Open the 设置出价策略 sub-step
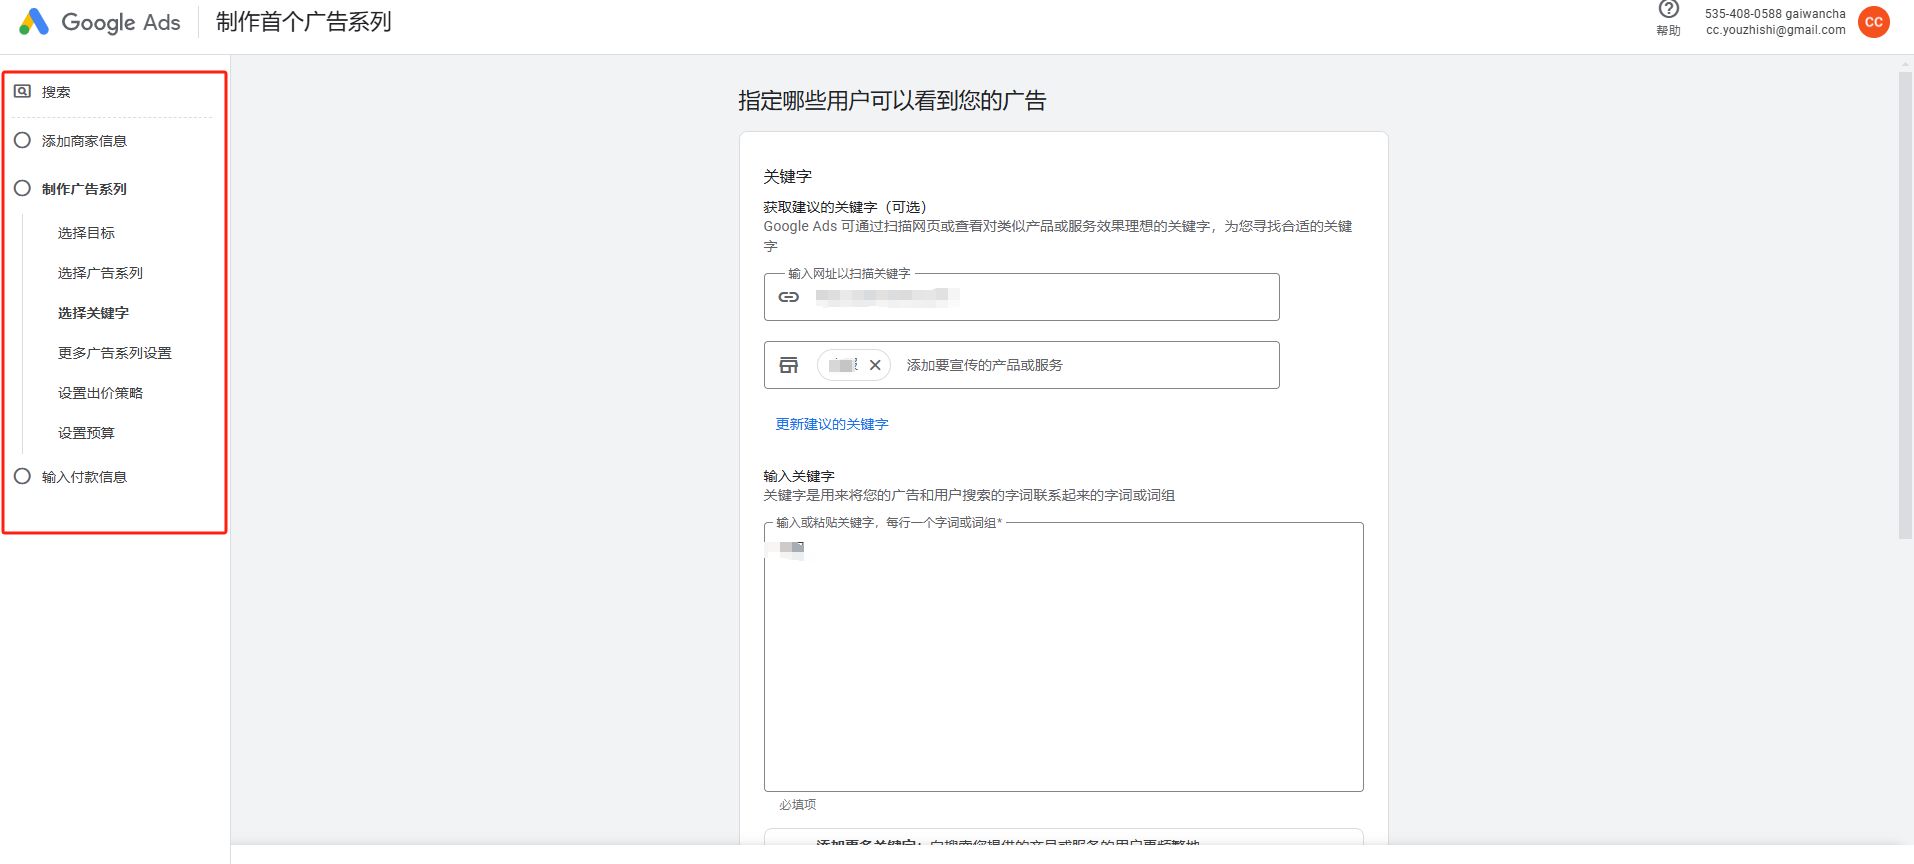This screenshot has height=864, width=1914. click(100, 393)
